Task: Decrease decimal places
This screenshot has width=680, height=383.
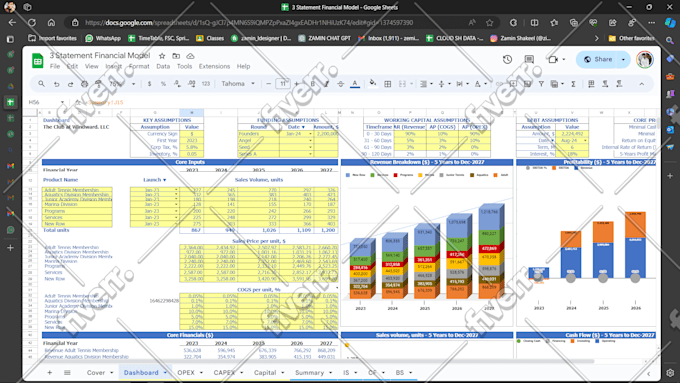Action: pos(177,84)
